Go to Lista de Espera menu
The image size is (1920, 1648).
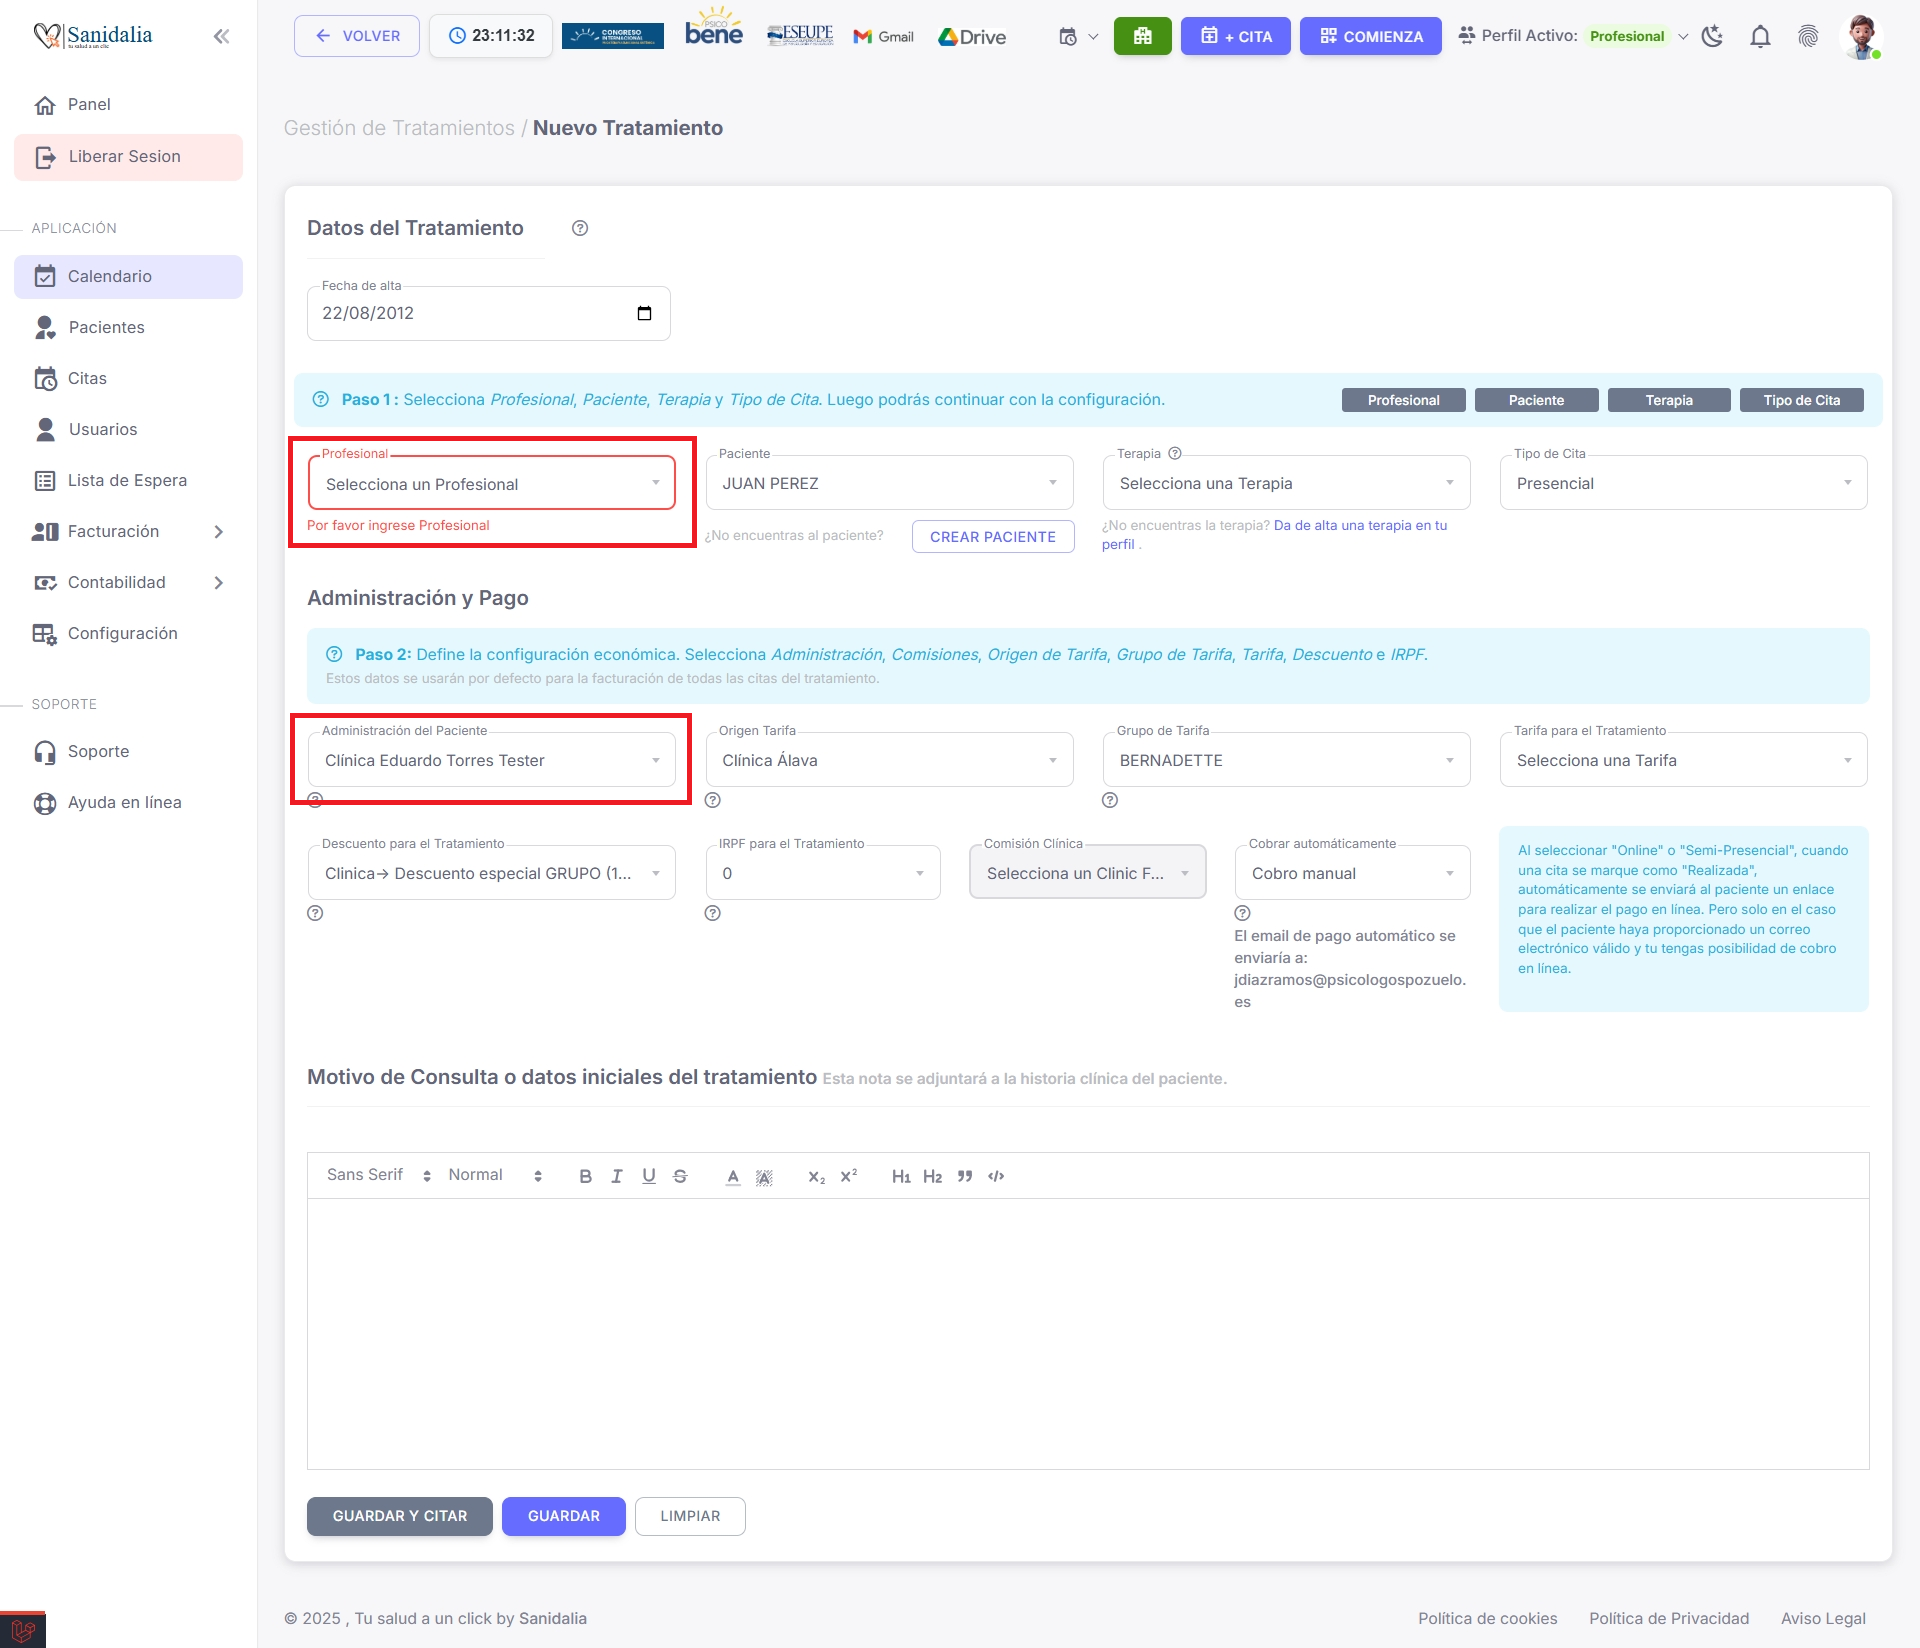tap(127, 480)
